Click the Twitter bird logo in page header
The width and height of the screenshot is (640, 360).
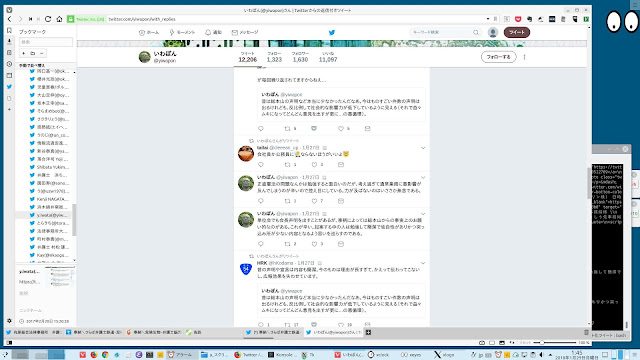[332, 32]
